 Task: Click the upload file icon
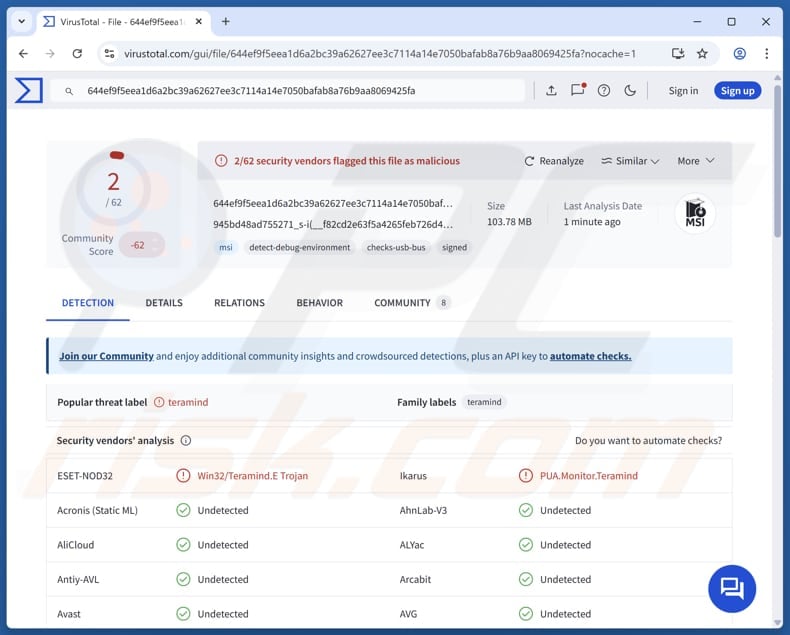551,91
